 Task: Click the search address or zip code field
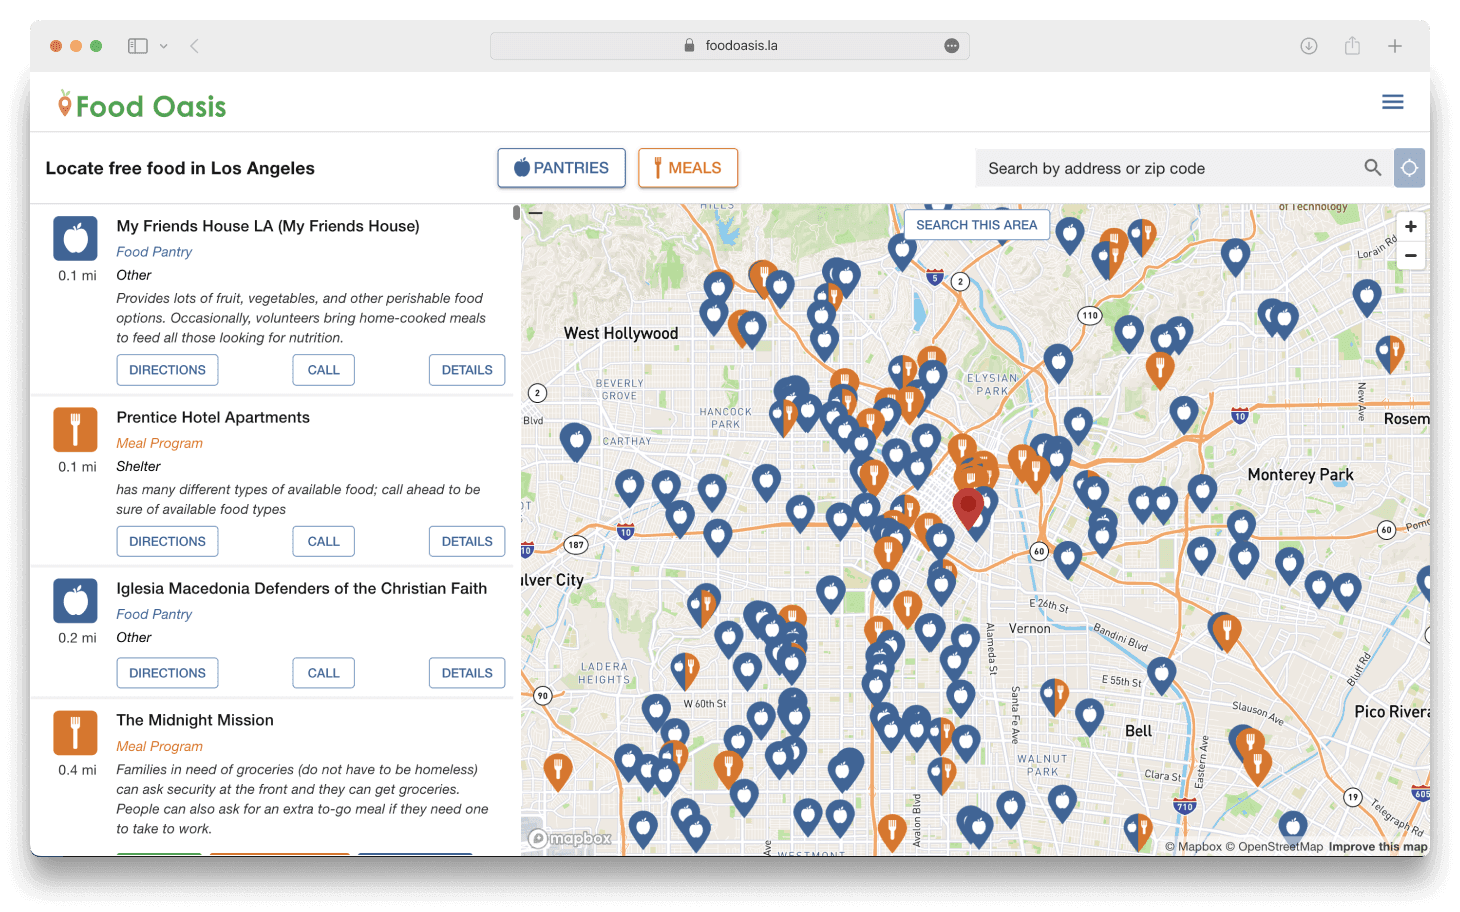[x=1166, y=168]
